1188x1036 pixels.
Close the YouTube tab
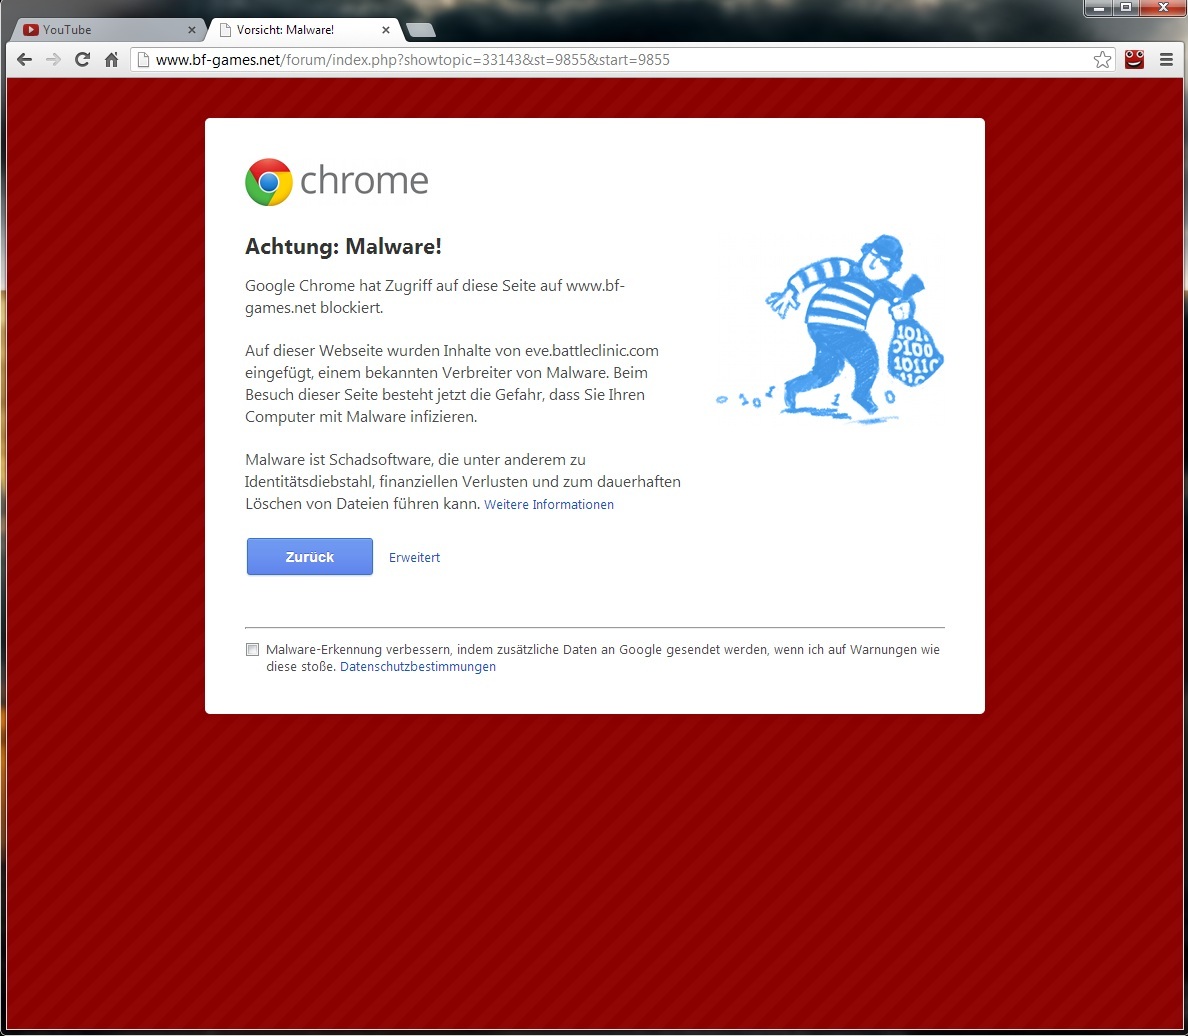(x=192, y=30)
